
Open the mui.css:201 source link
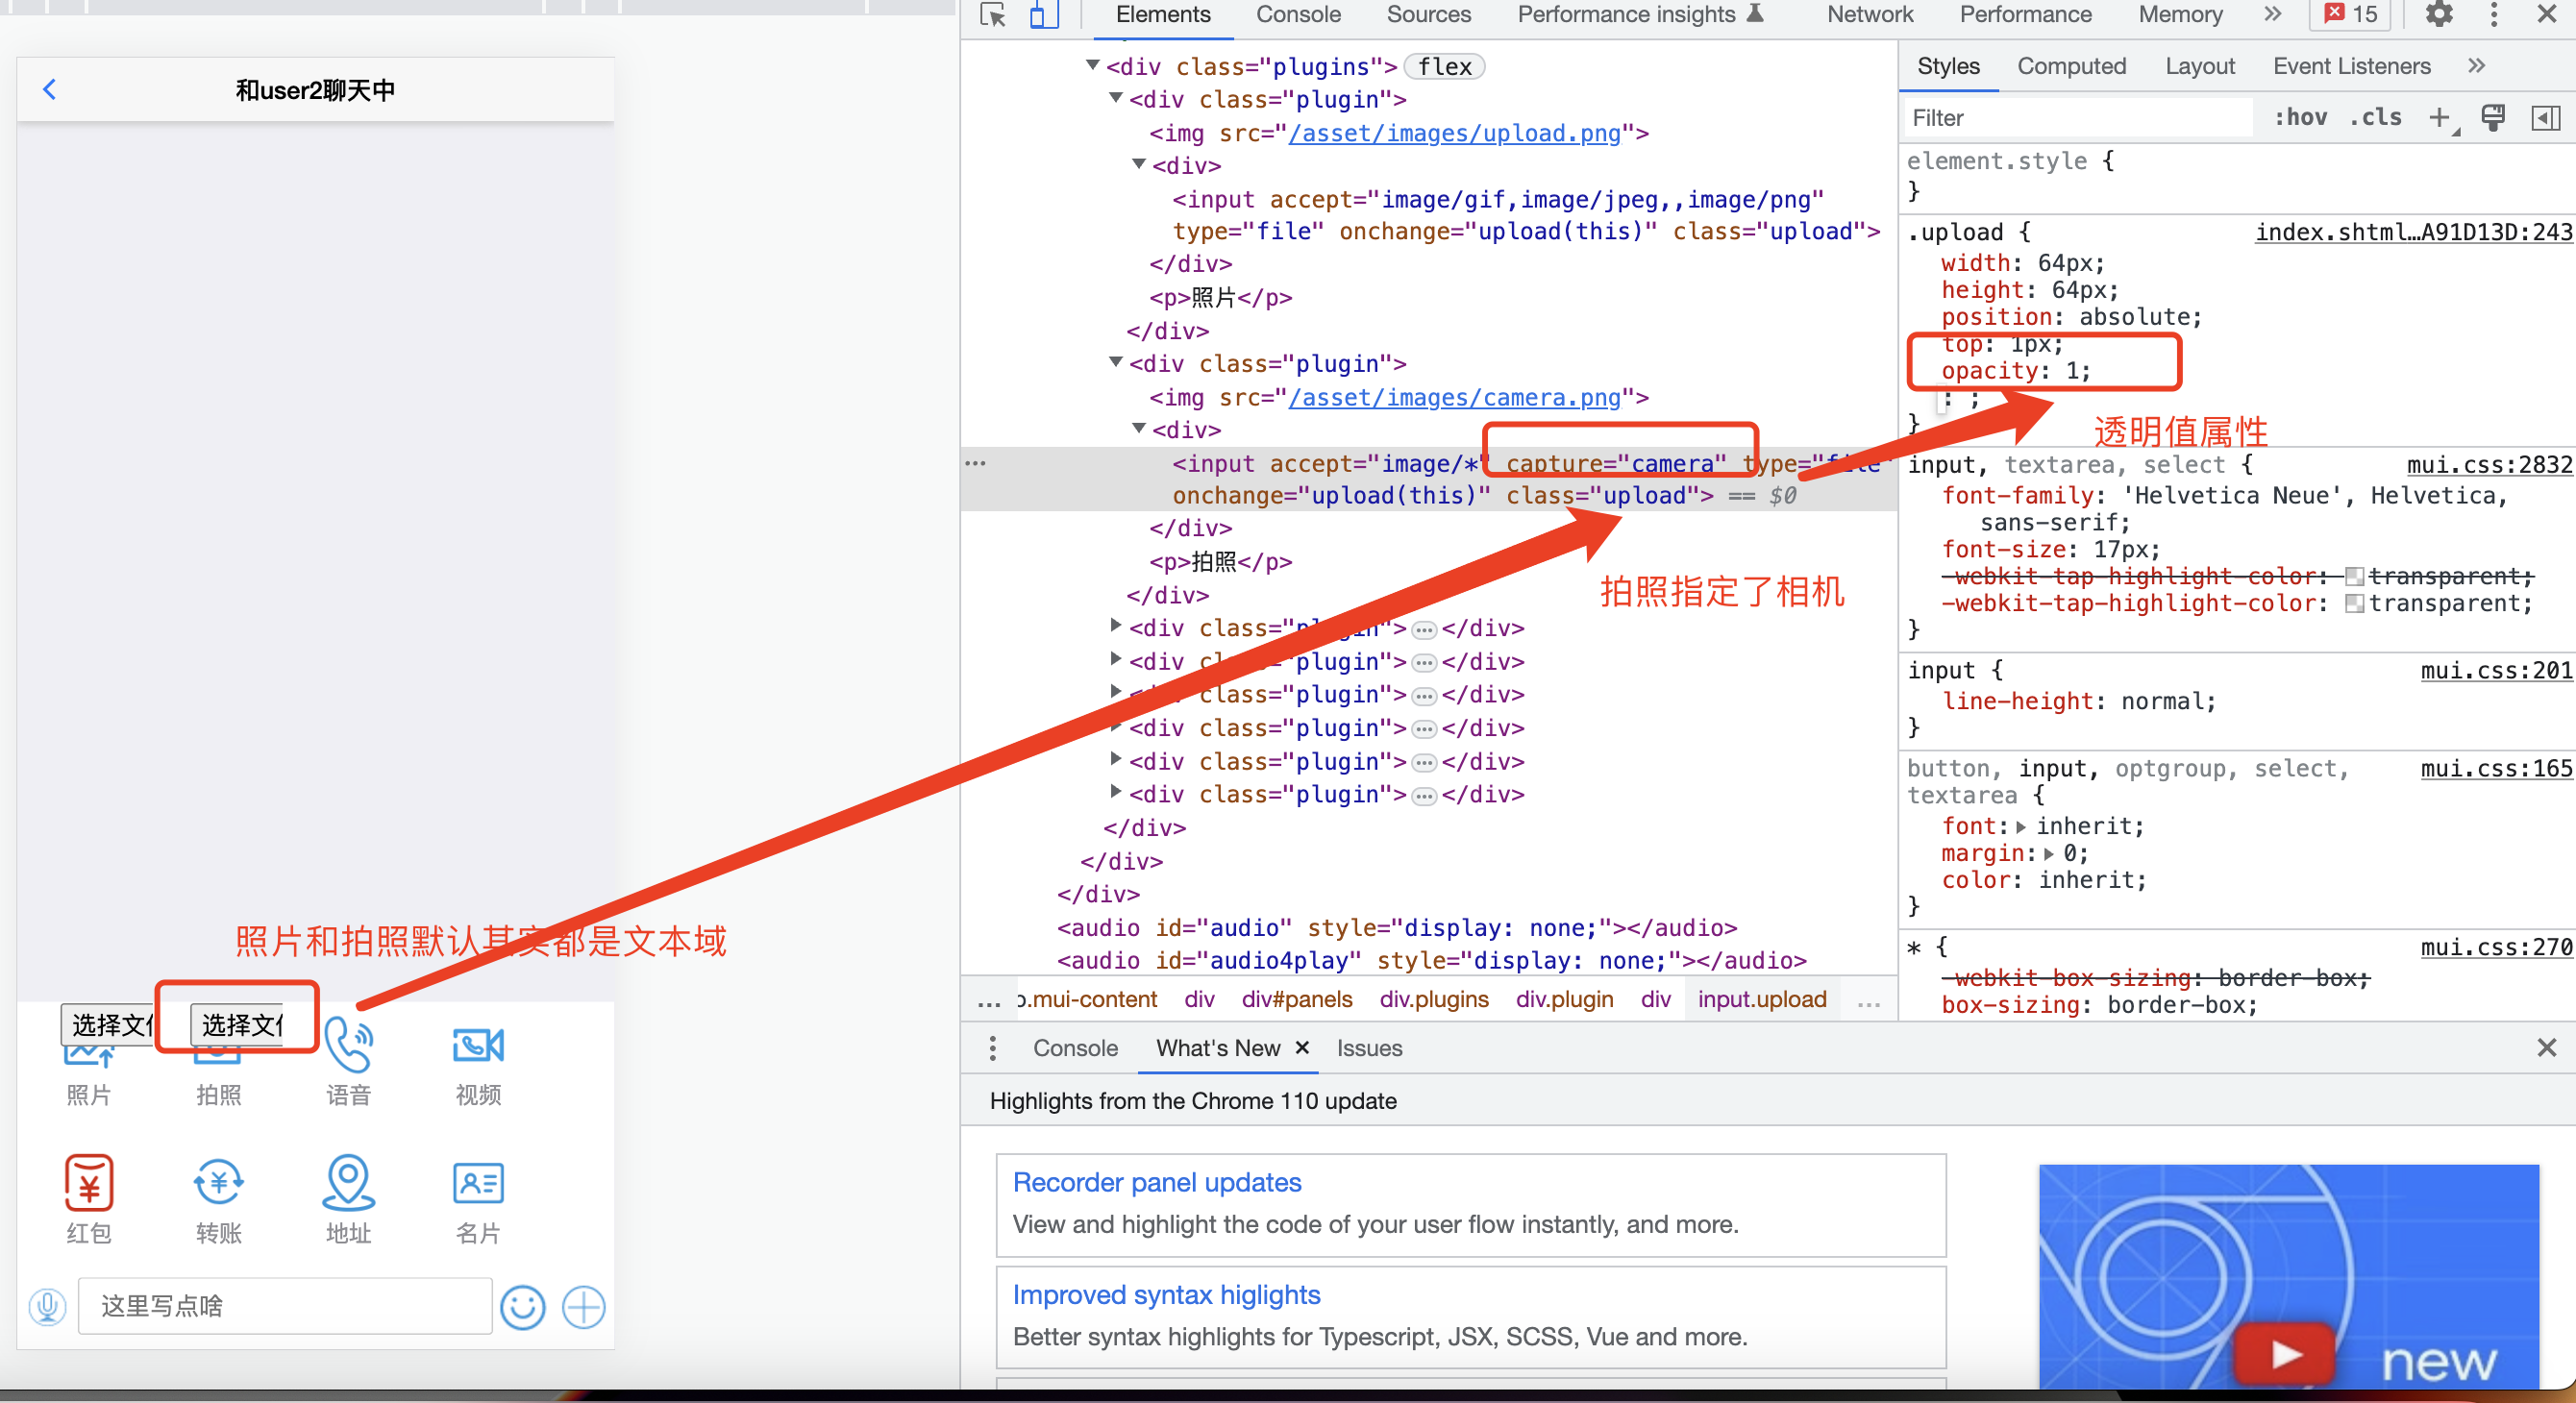click(2496, 670)
